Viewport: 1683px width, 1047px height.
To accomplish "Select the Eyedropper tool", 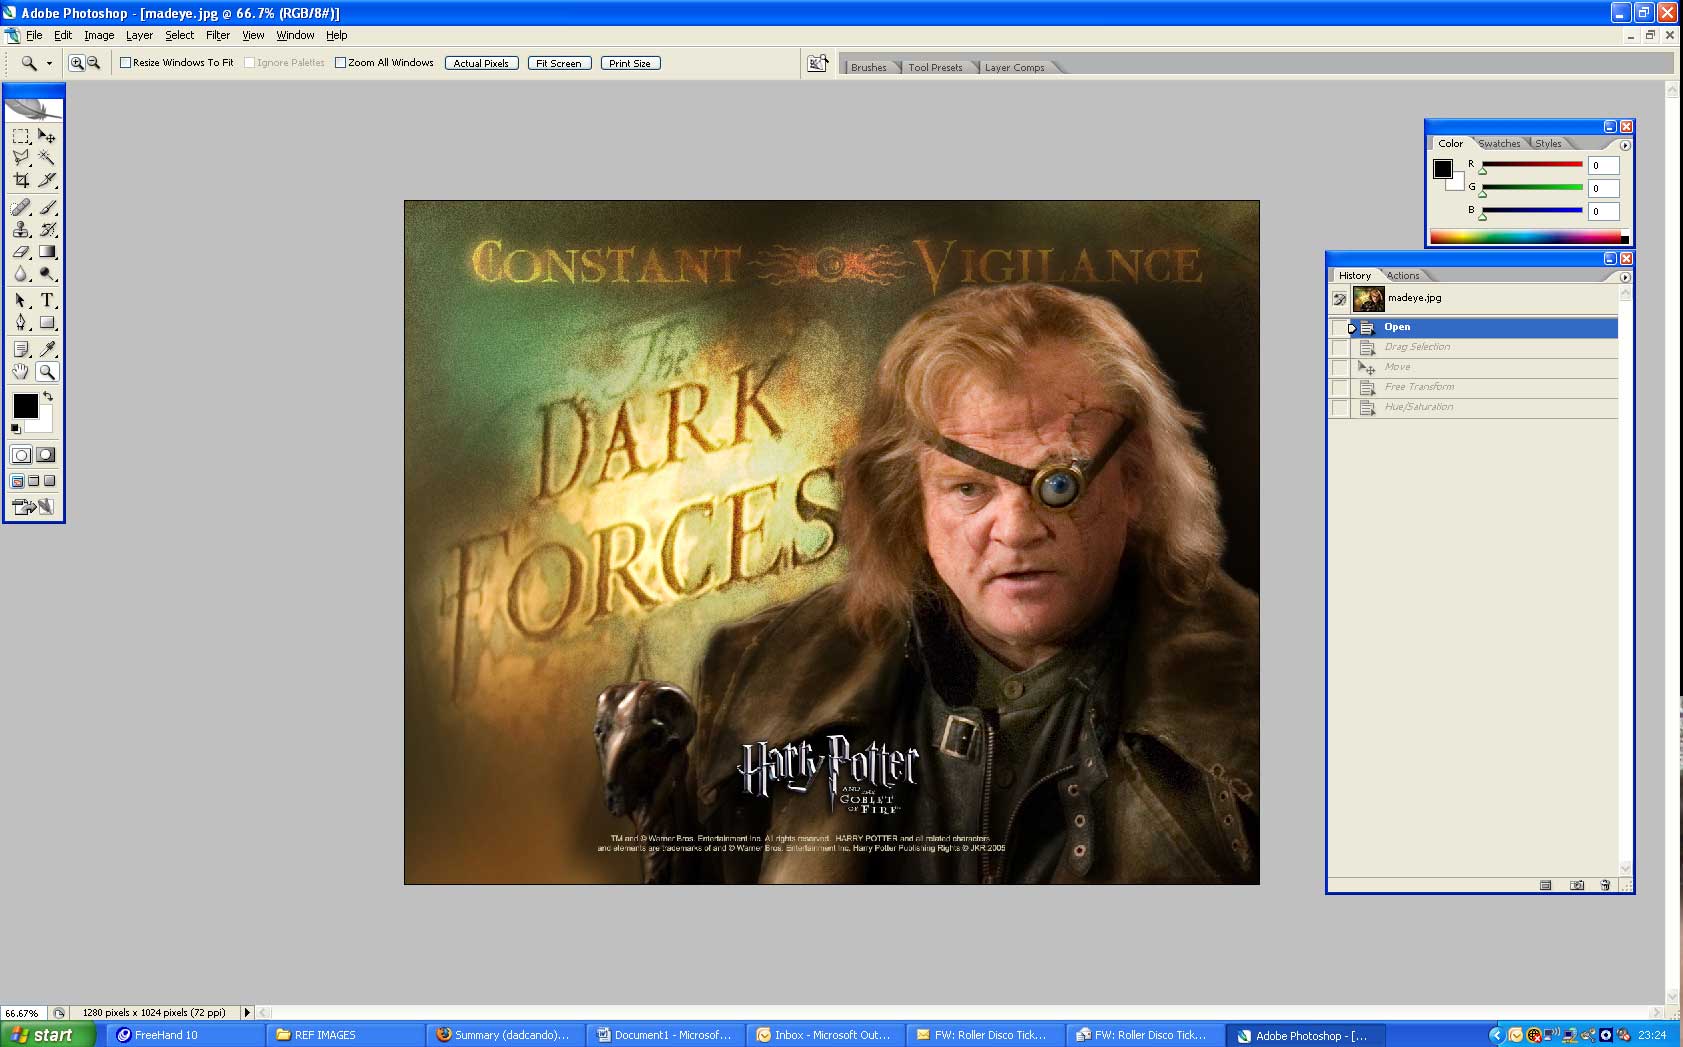I will (x=47, y=349).
